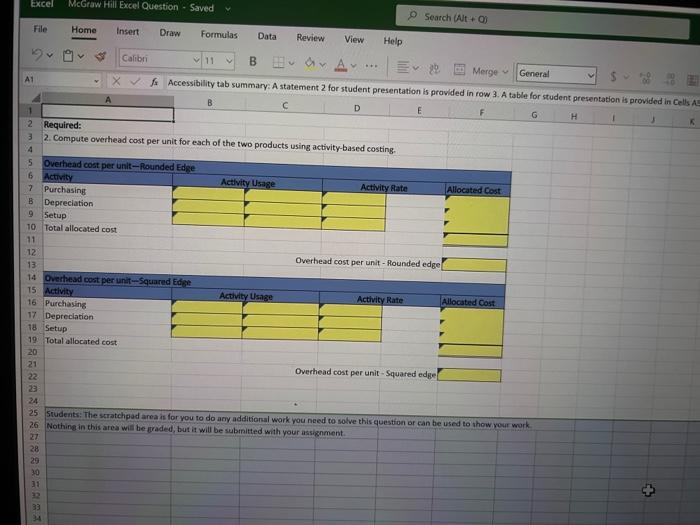
Task: Click the Search (Alt + Q) box
Action: pos(542,21)
